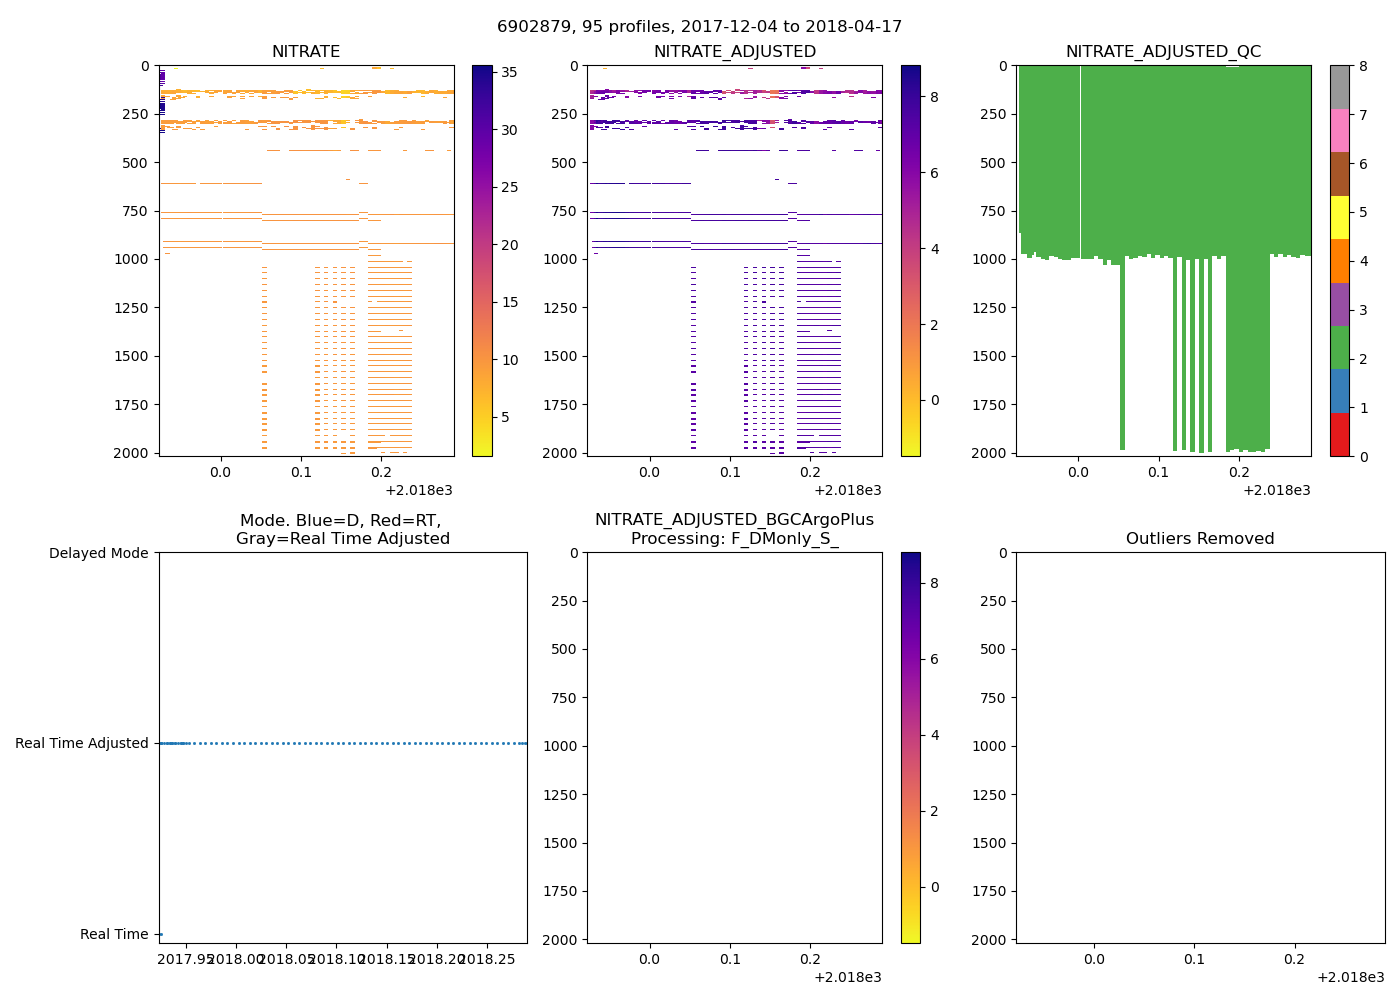Click the NITRATE_ADJUSTED_QC plot title
The image size is (1400, 1000).
point(1163,52)
